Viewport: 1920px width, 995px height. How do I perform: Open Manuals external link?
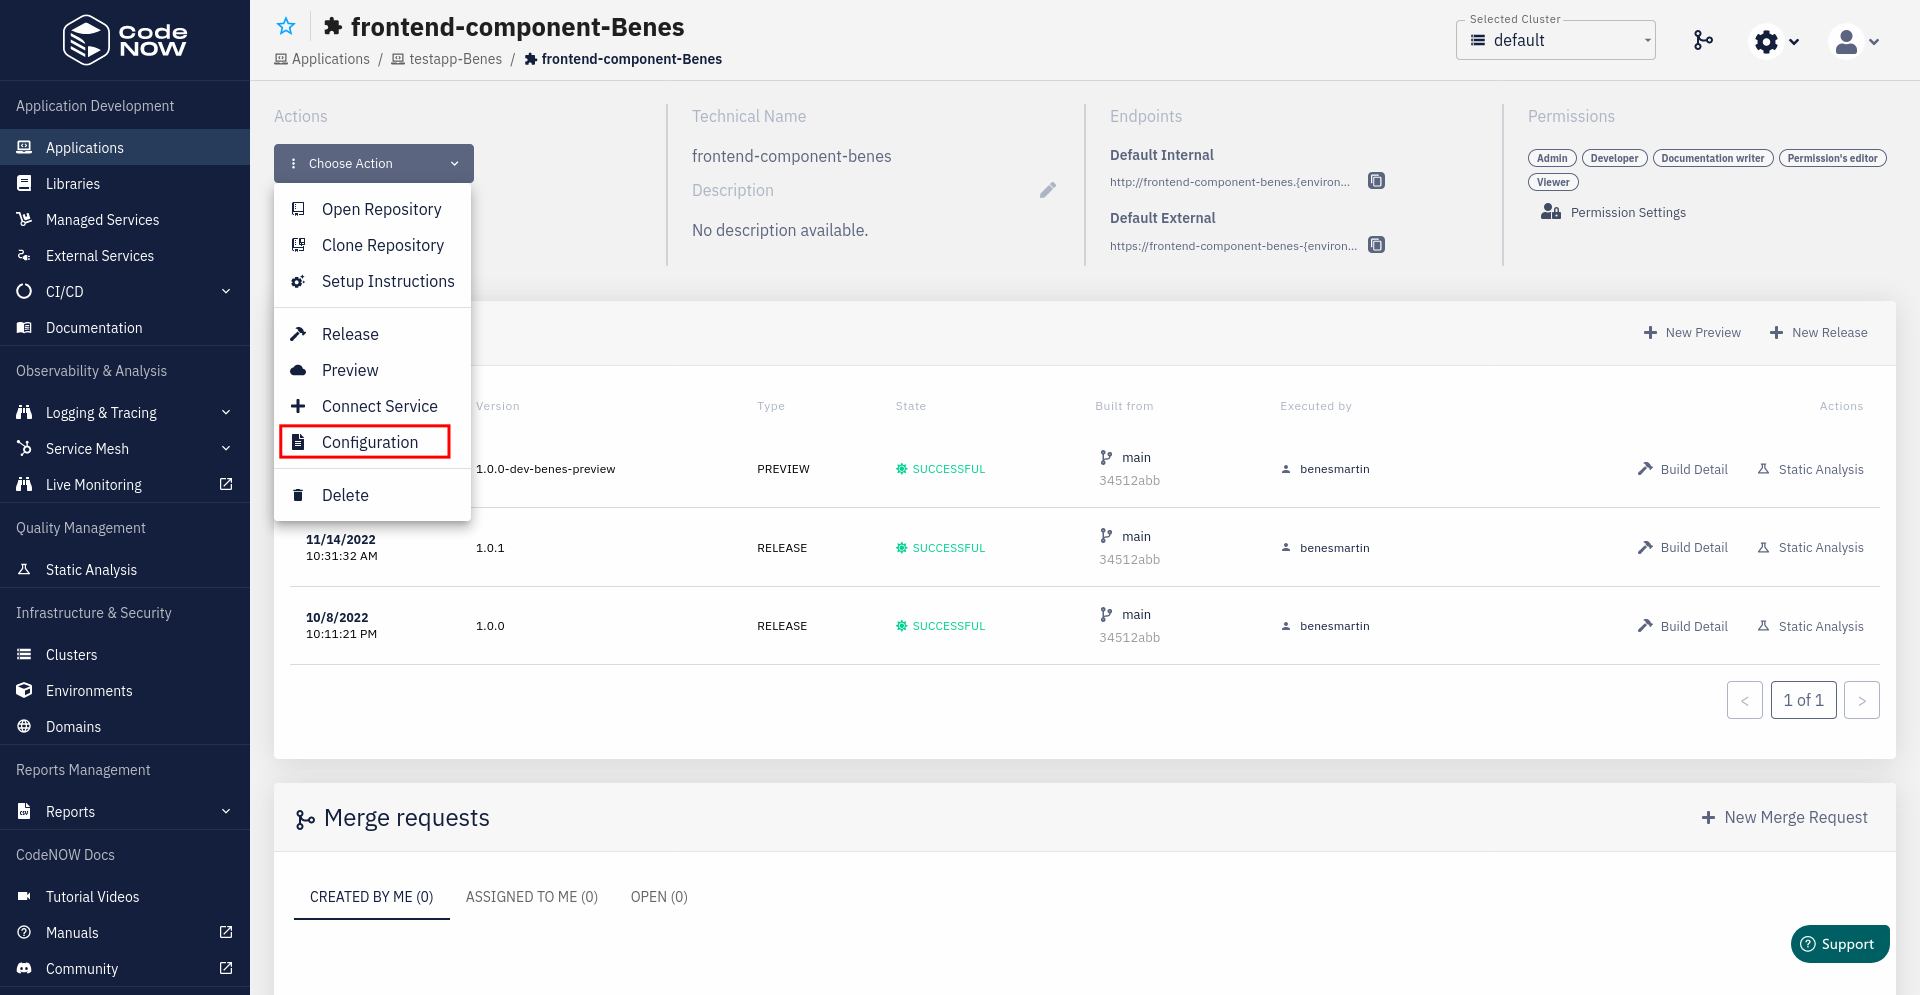125,932
